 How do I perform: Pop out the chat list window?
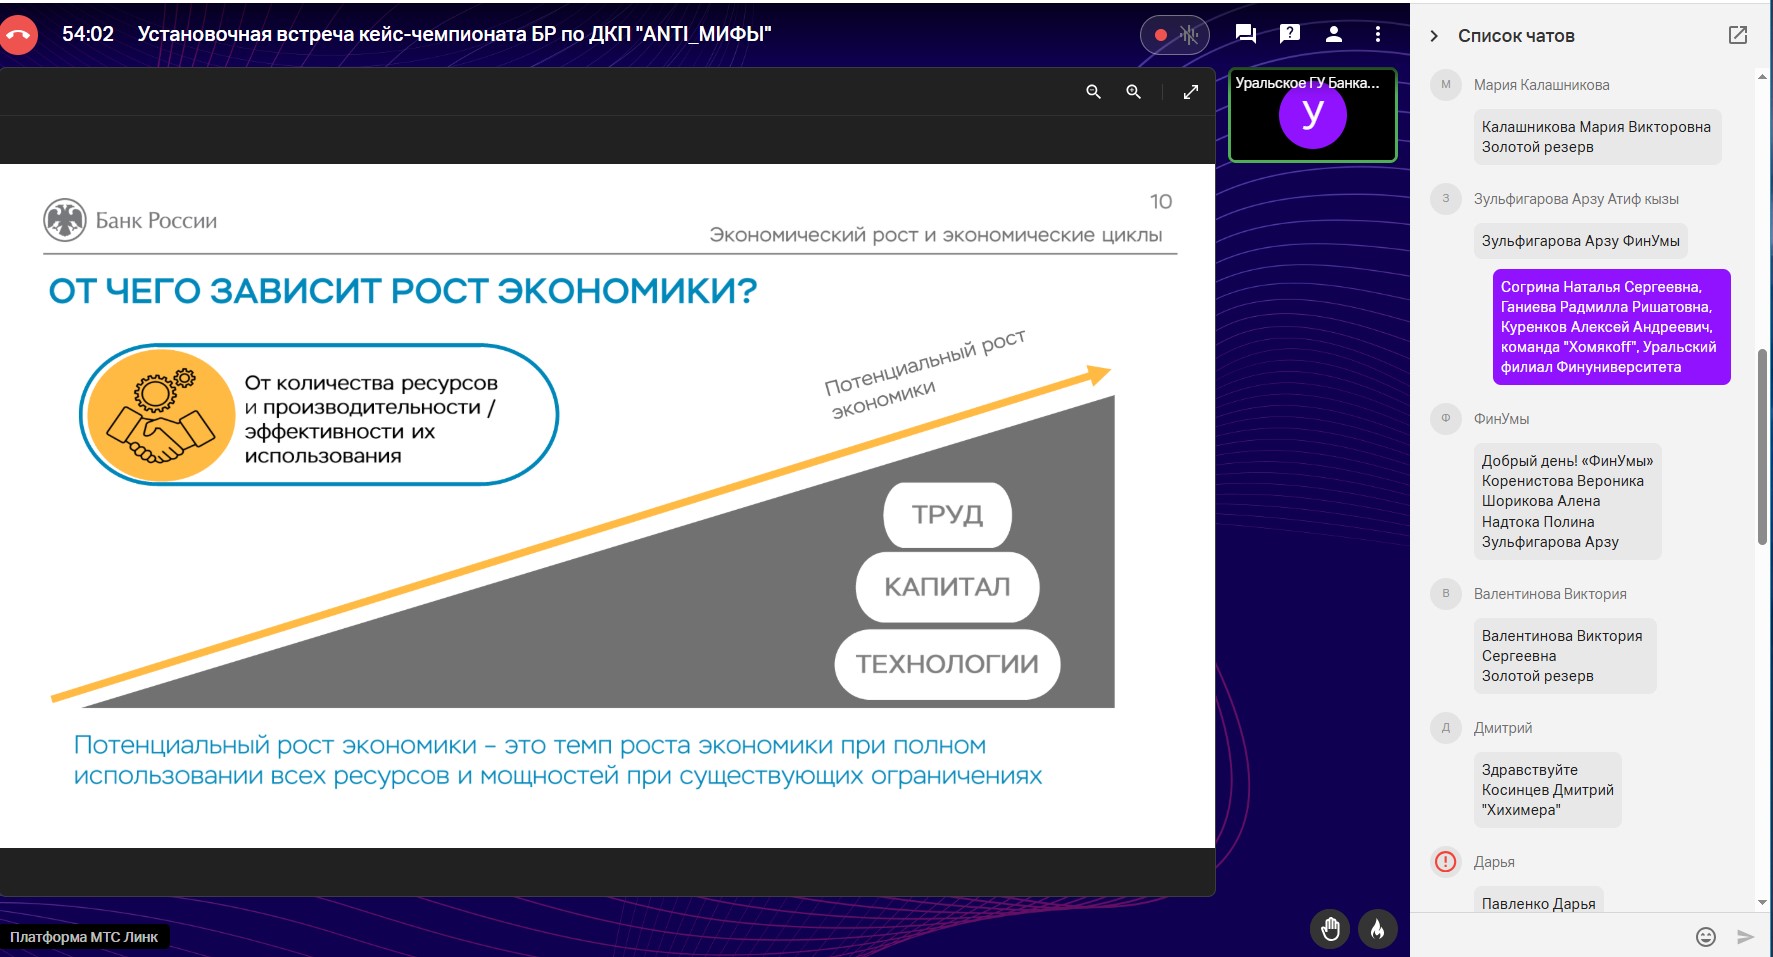coord(1738,35)
